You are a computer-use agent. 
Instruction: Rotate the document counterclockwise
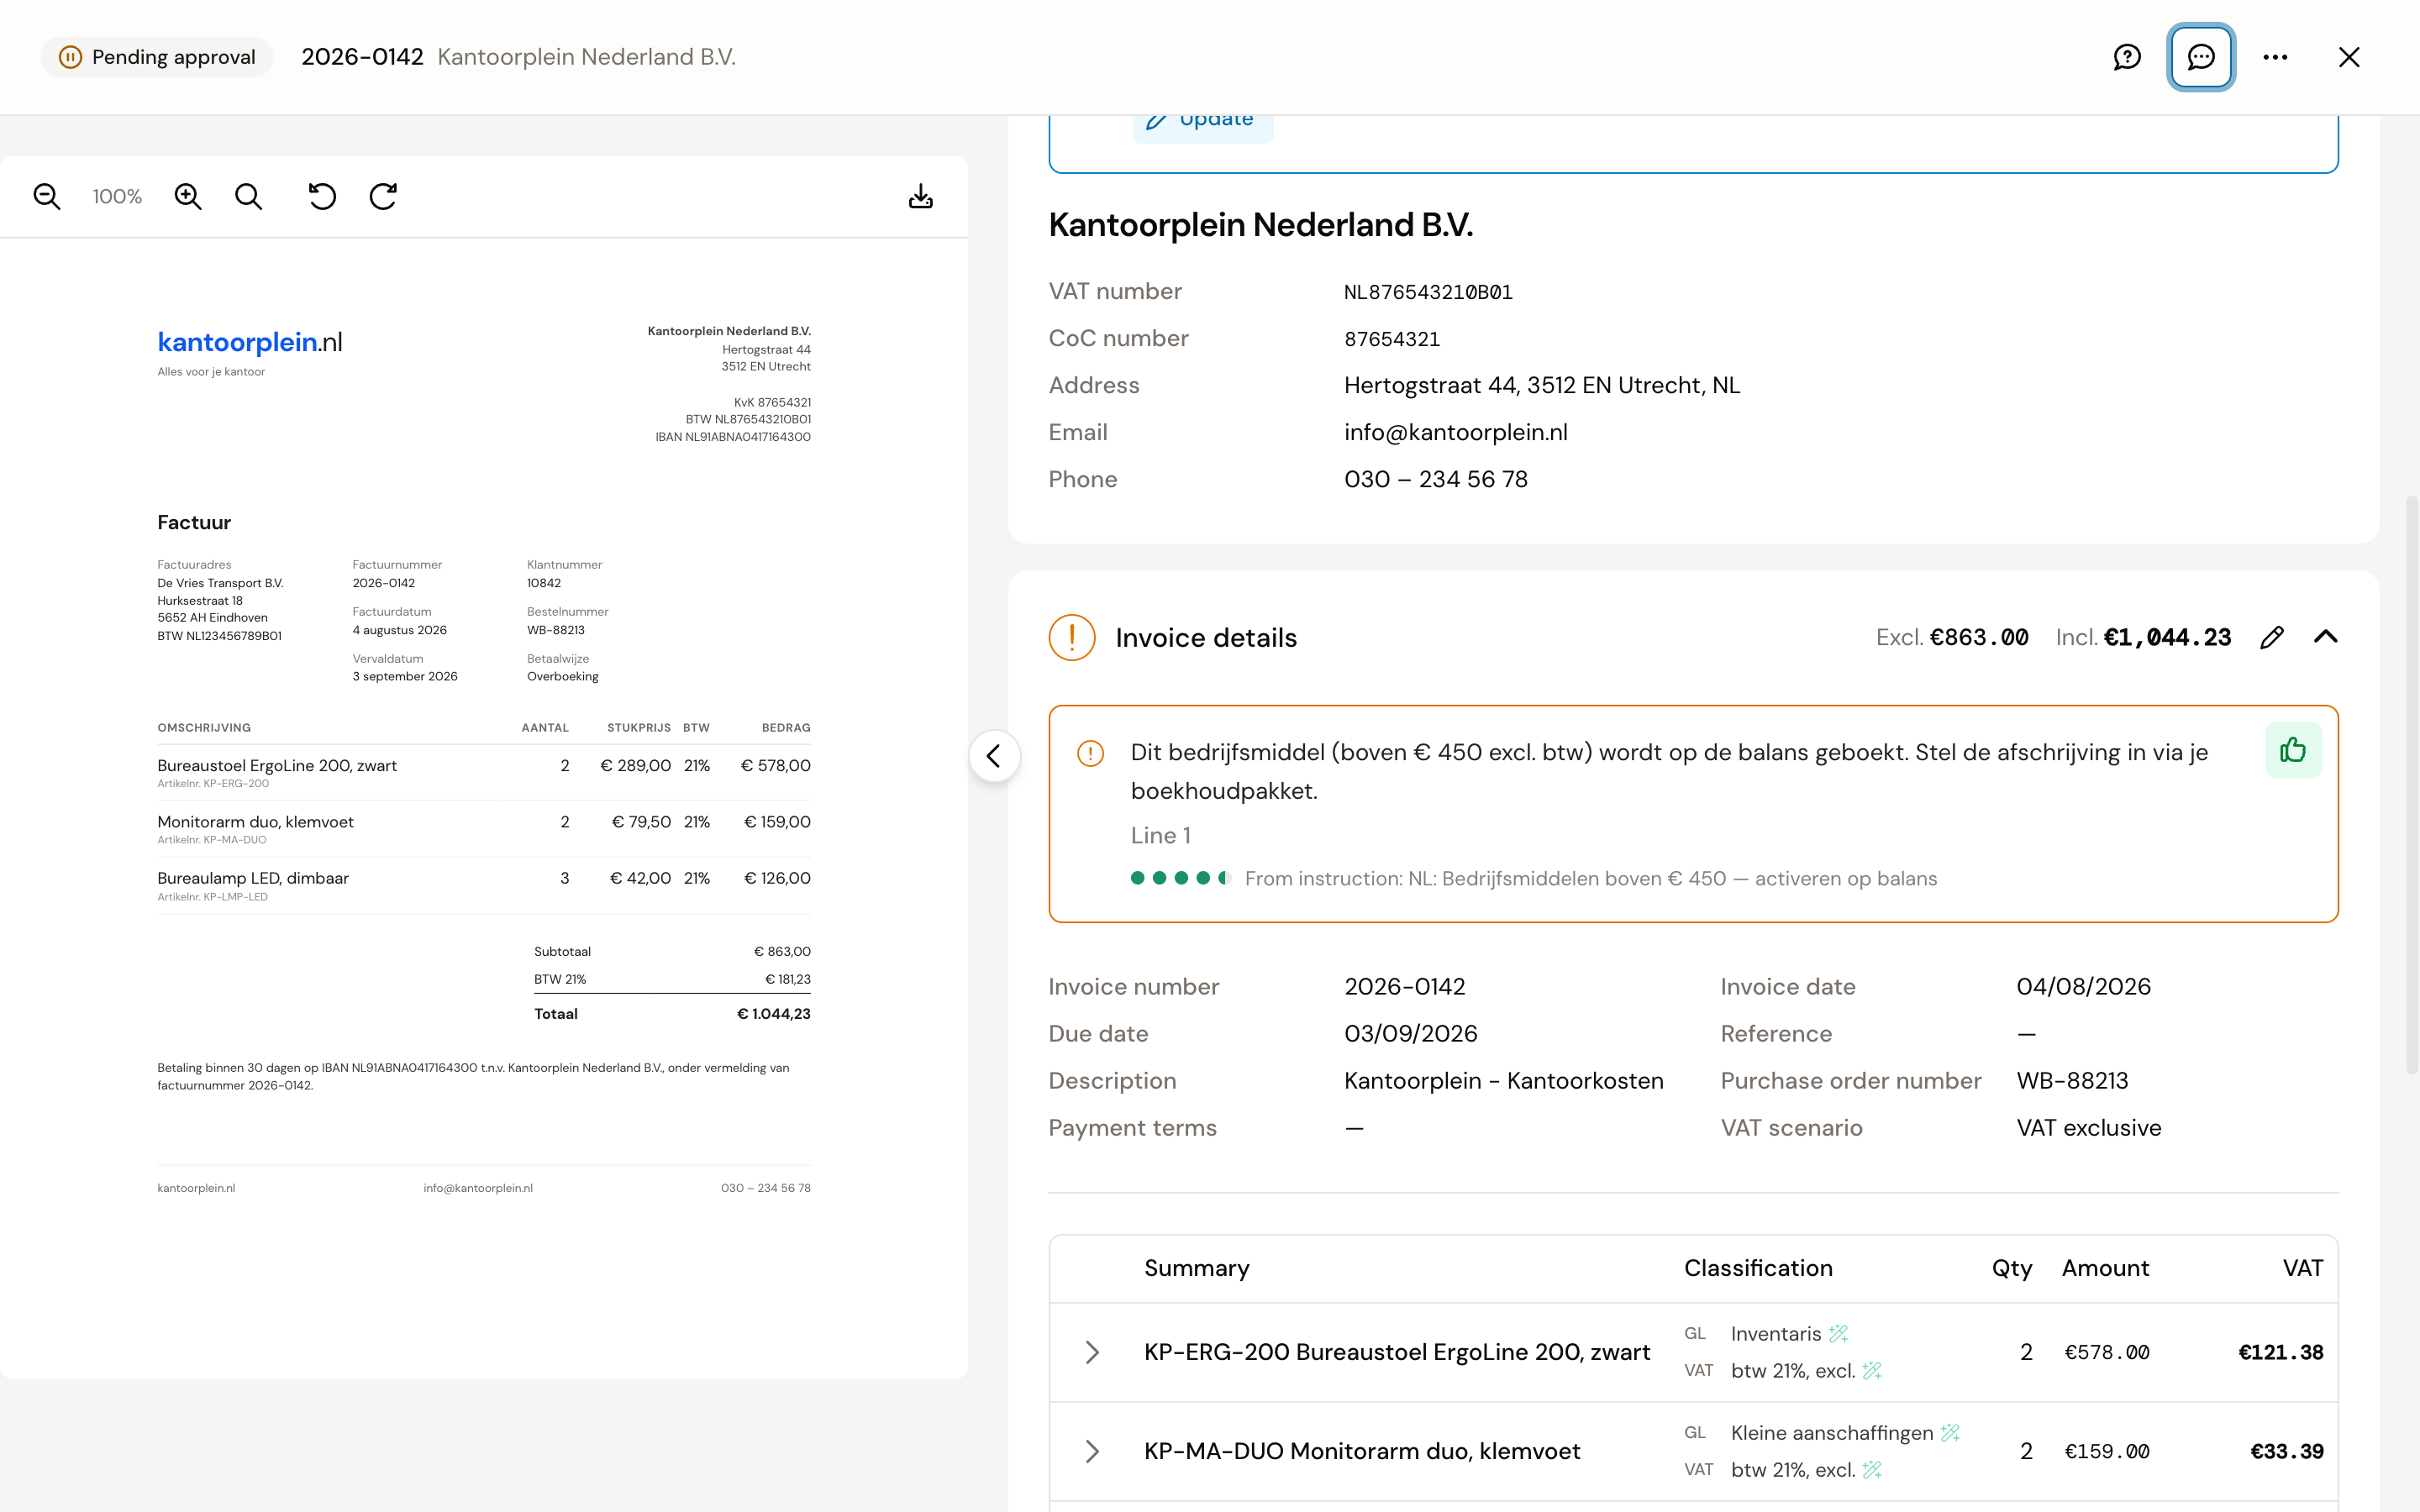click(x=322, y=196)
